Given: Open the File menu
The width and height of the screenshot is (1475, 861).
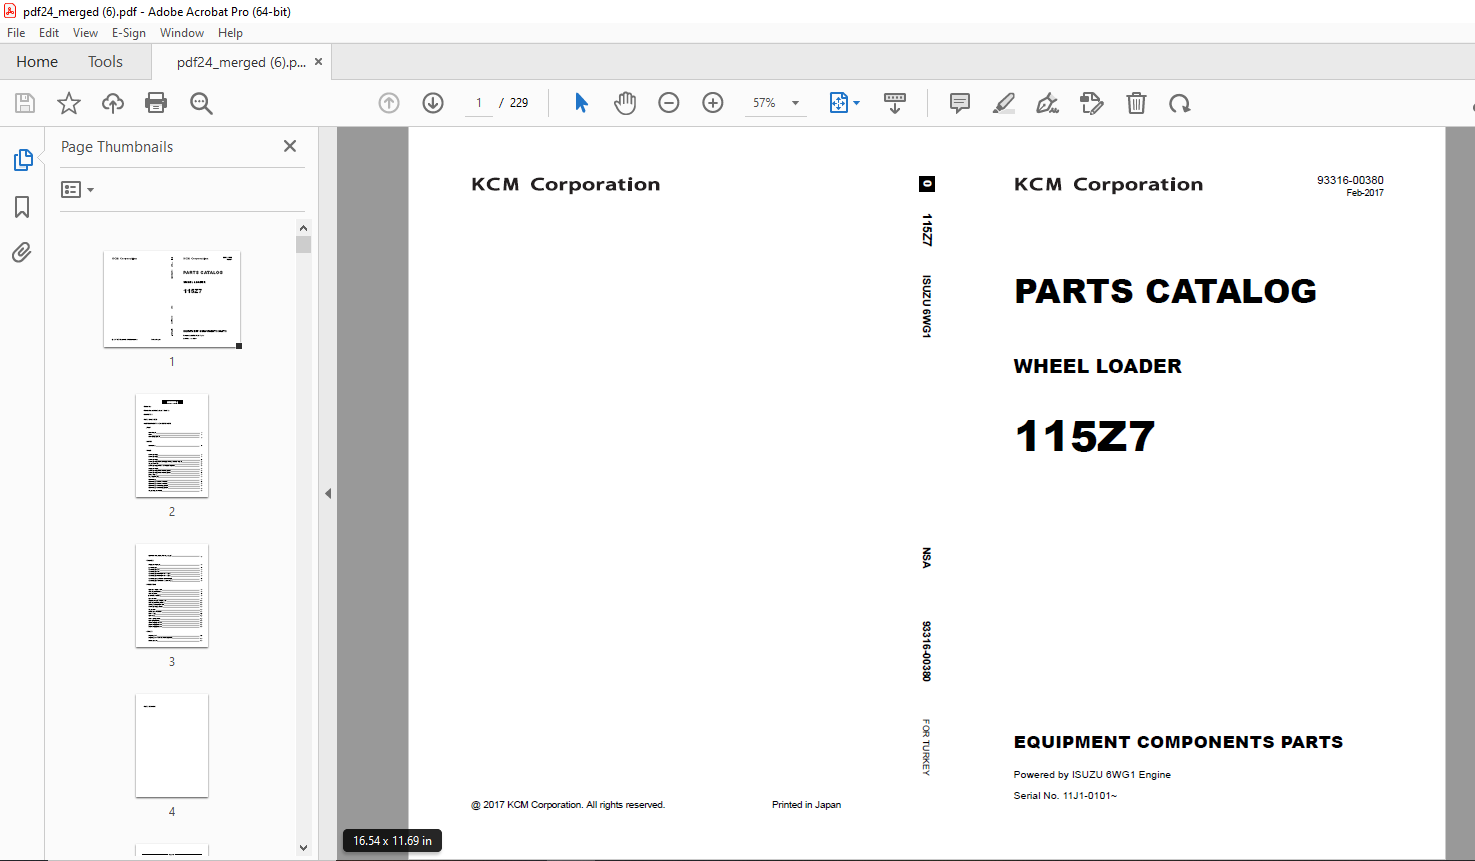Looking at the screenshot, I should [16, 33].
